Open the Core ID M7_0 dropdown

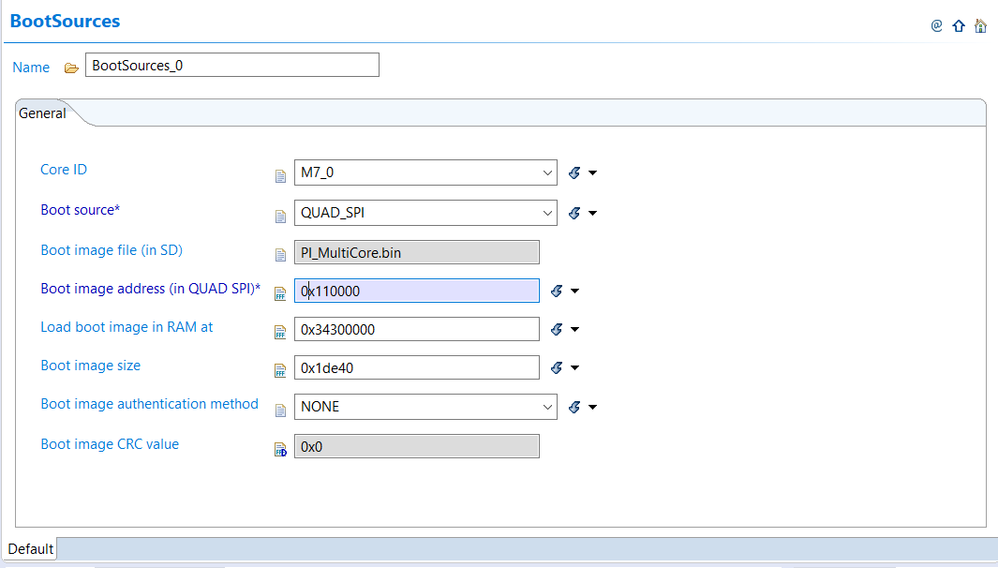click(x=547, y=173)
